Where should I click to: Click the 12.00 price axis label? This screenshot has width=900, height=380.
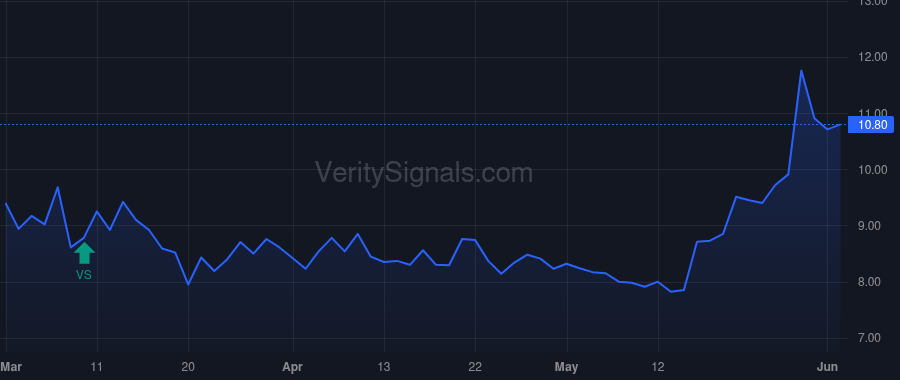coord(872,57)
